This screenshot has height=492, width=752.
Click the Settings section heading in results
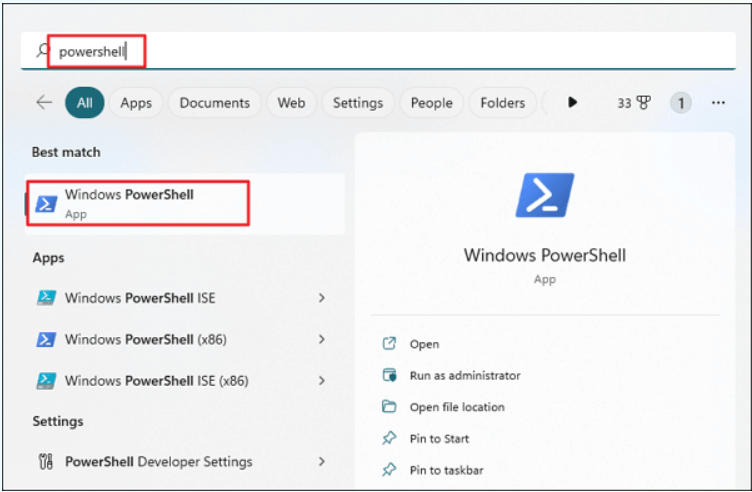[58, 421]
